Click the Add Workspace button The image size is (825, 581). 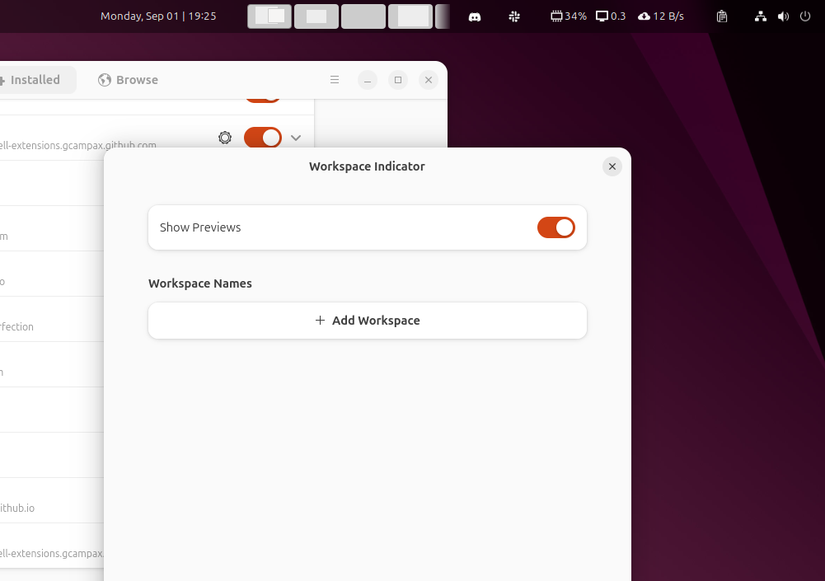tap(367, 320)
